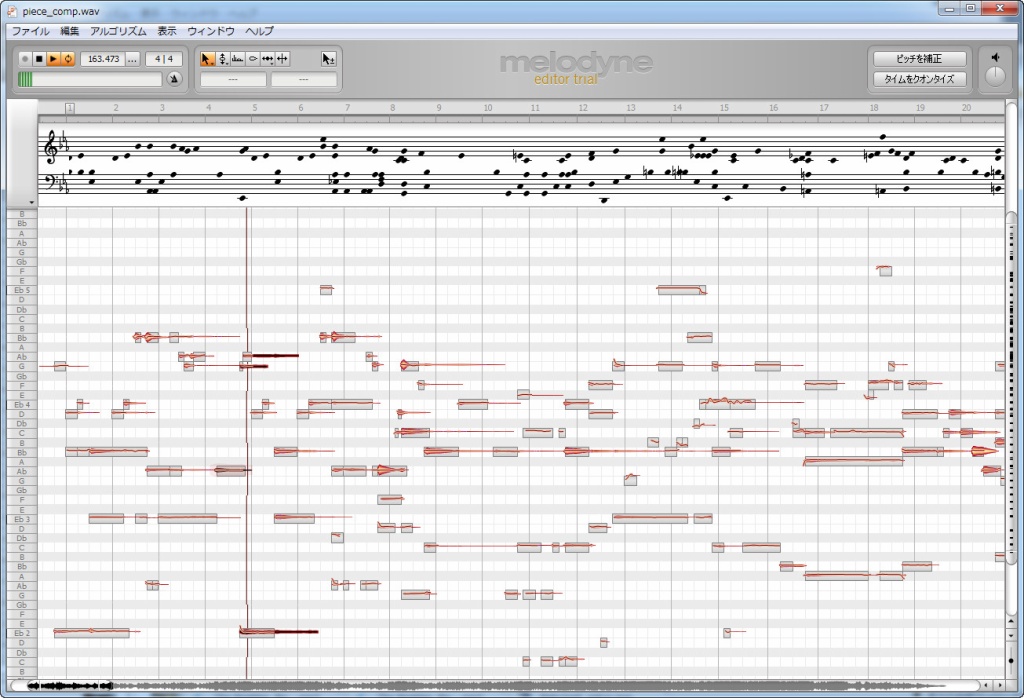
Task: Click bar 18 in the bar ruler
Action: 874,108
